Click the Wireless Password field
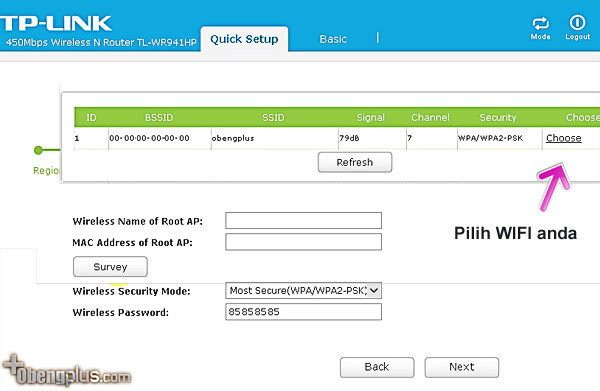This screenshot has width=600, height=391. point(303,312)
